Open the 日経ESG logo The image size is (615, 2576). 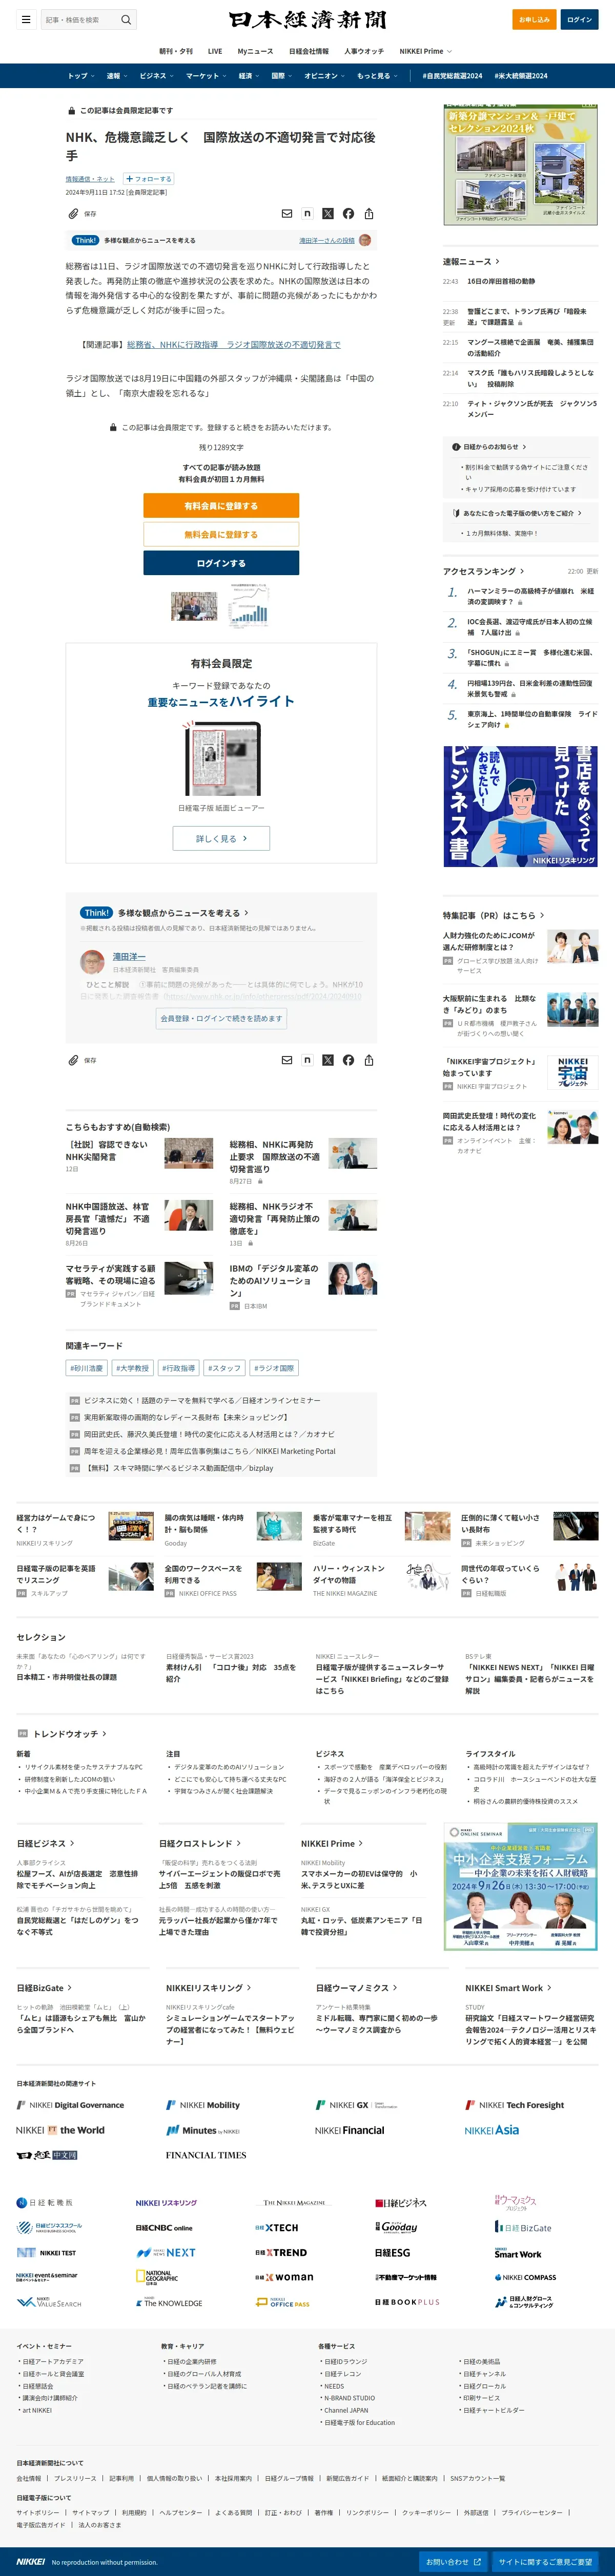393,2253
